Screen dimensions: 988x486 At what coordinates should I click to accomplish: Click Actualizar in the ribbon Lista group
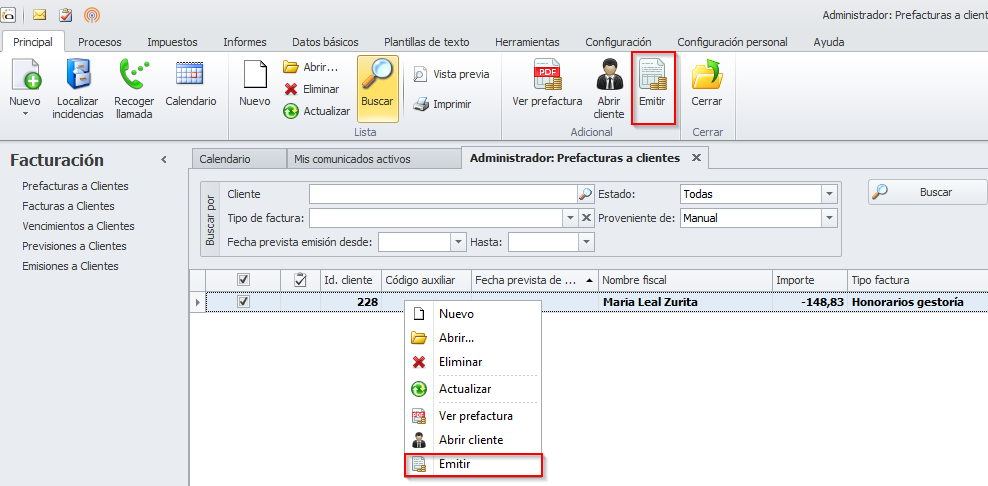click(316, 111)
